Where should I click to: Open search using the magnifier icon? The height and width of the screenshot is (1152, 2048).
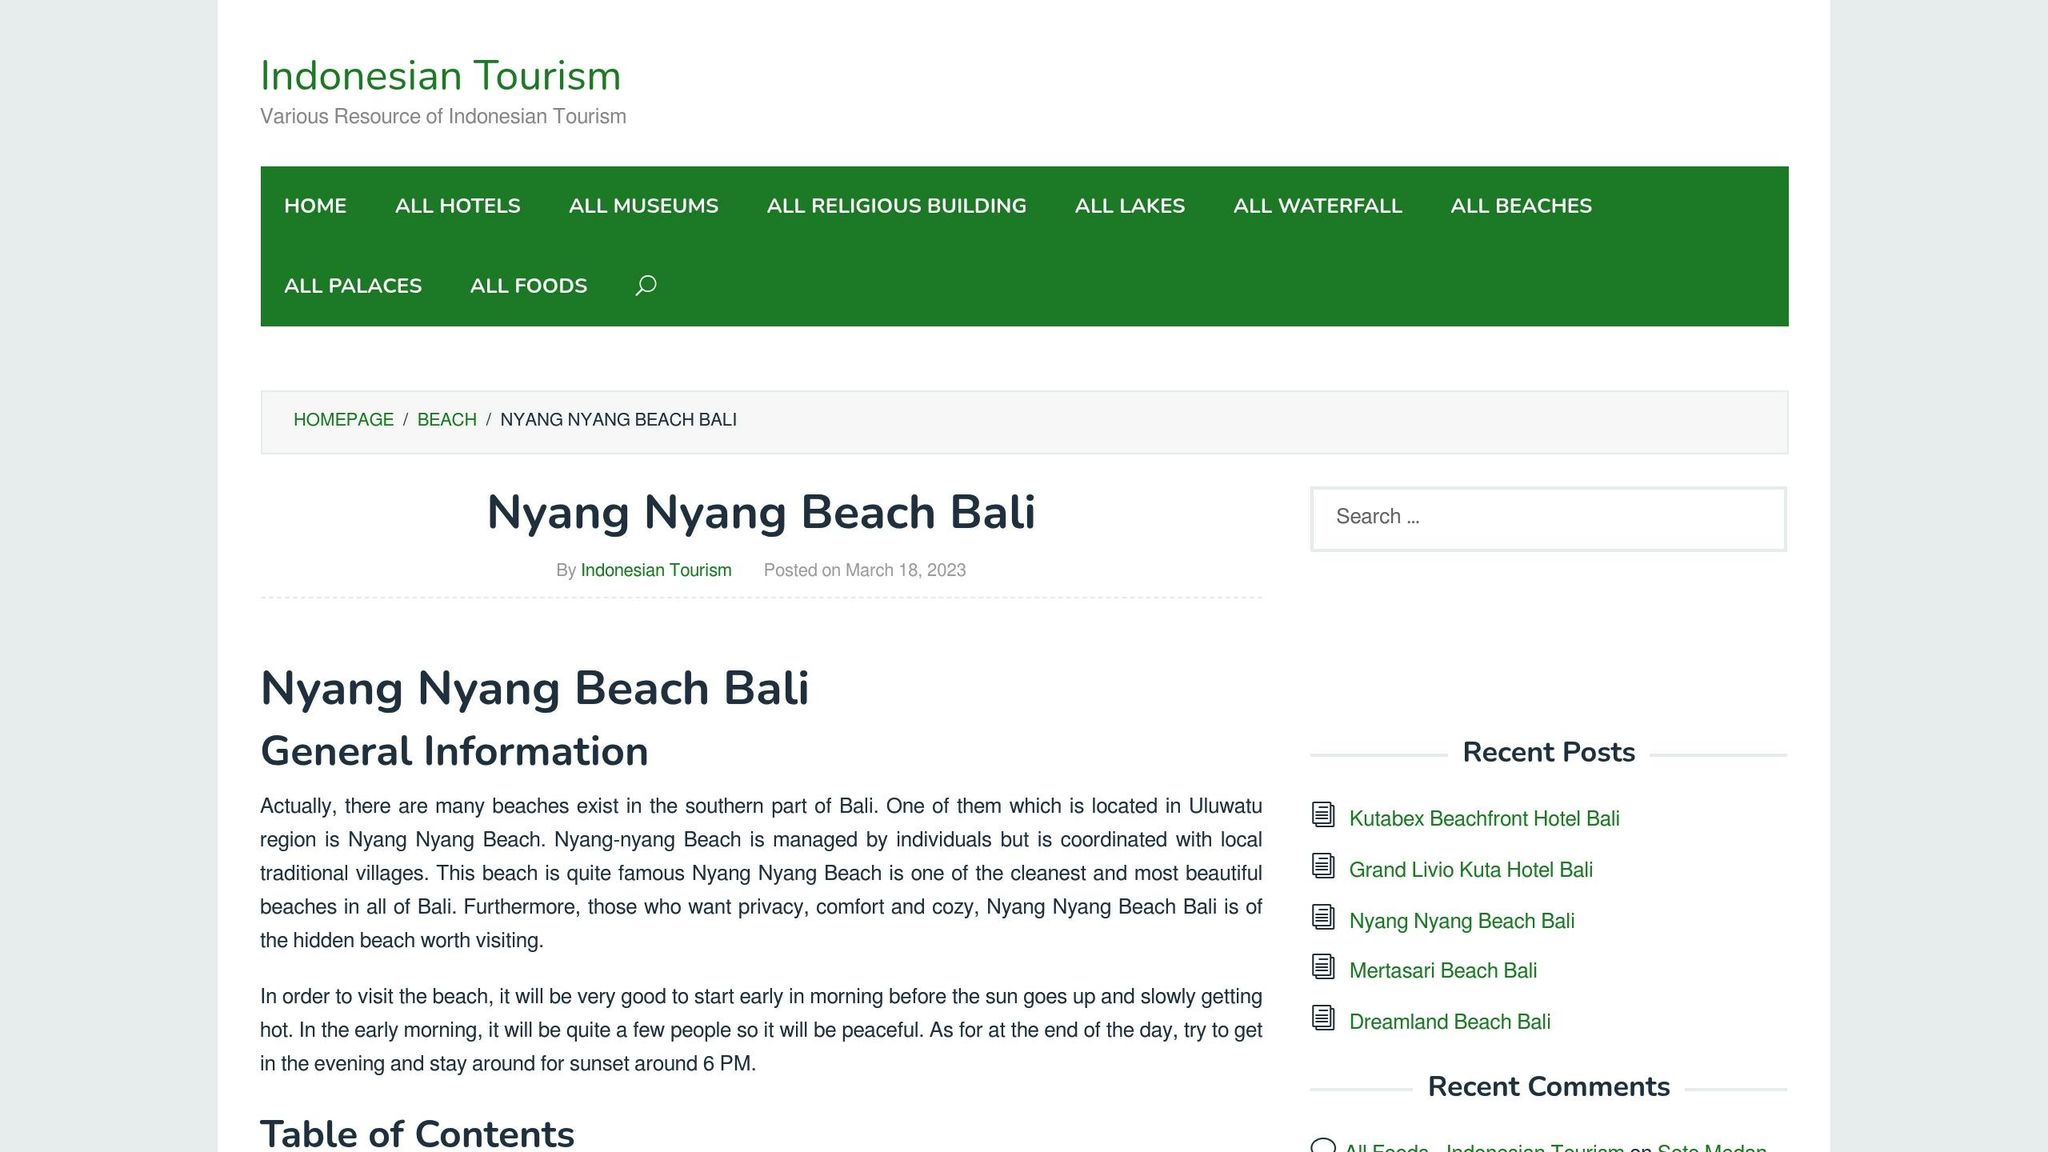pos(645,286)
